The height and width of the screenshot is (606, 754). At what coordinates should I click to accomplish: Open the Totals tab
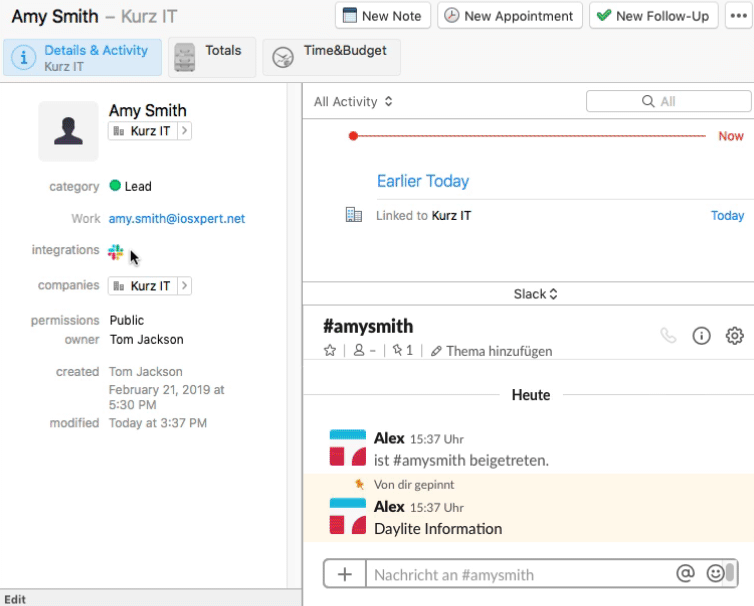tap(212, 58)
